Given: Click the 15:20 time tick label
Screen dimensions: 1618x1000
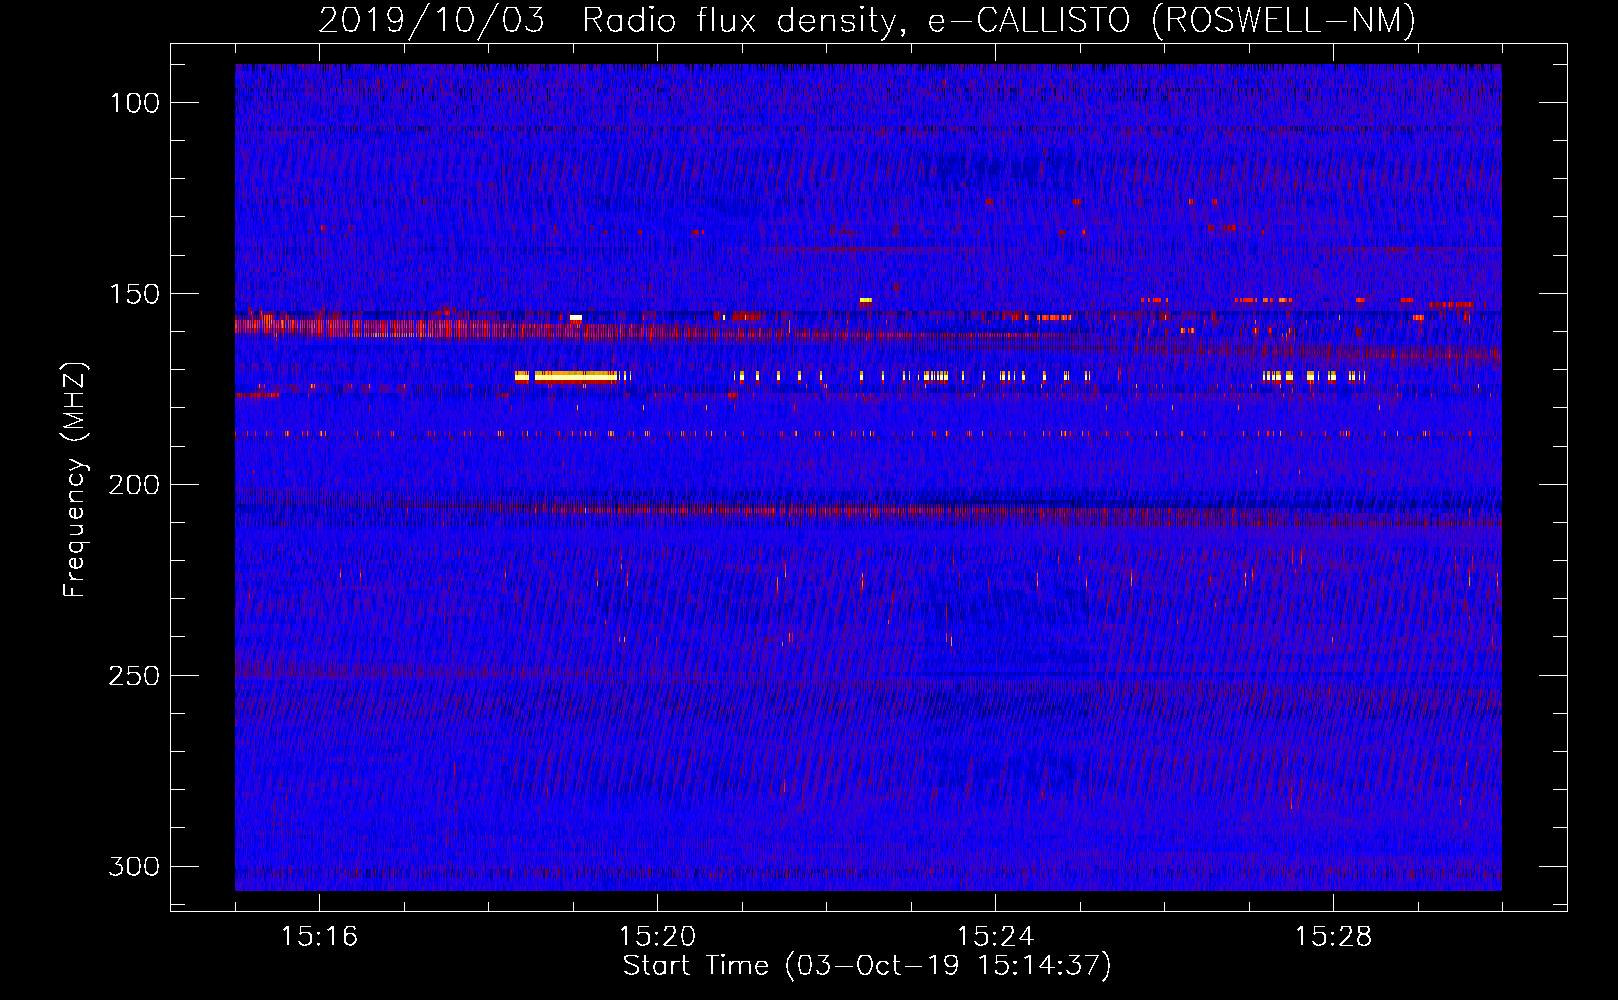Looking at the screenshot, I should click(x=657, y=937).
